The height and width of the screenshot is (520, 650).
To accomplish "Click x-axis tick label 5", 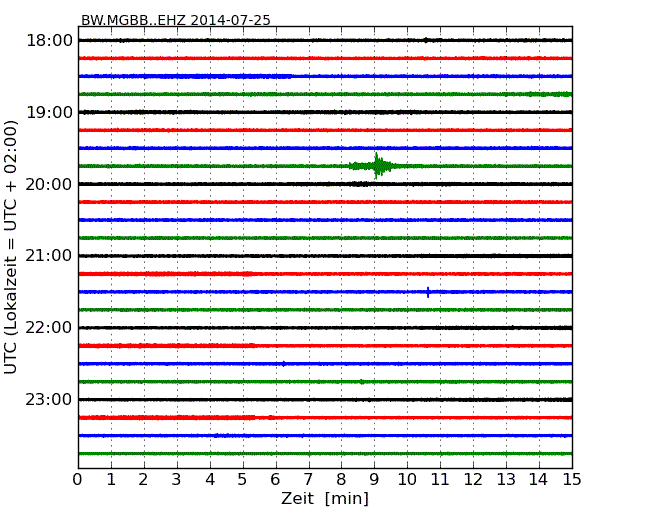I will tap(243, 480).
